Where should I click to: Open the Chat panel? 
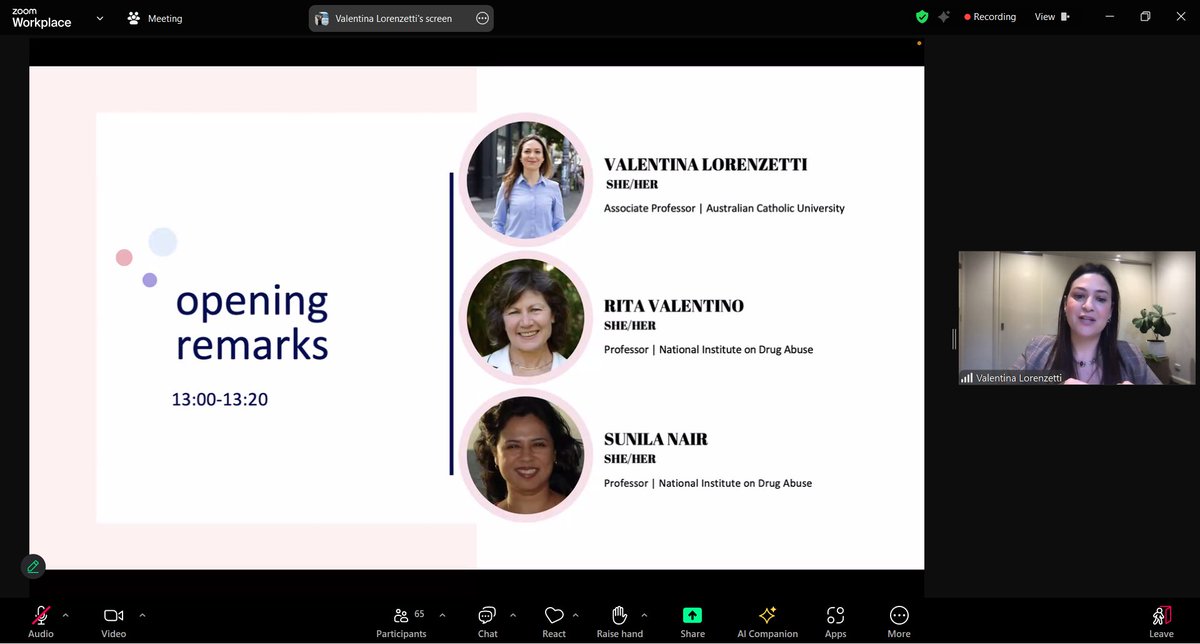pyautogui.click(x=487, y=620)
